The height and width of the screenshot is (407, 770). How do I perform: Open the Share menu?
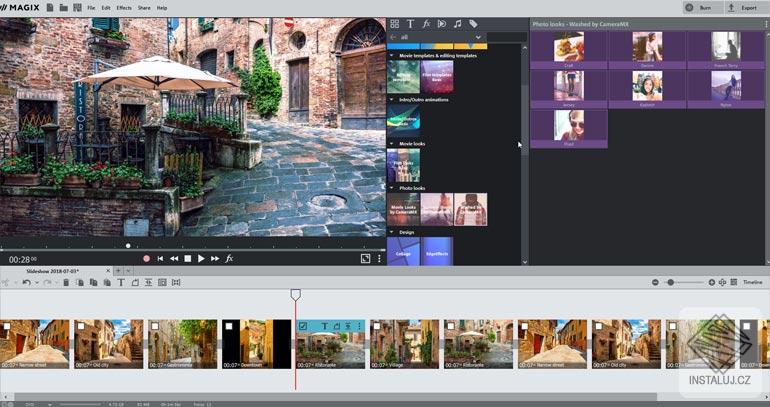point(144,8)
